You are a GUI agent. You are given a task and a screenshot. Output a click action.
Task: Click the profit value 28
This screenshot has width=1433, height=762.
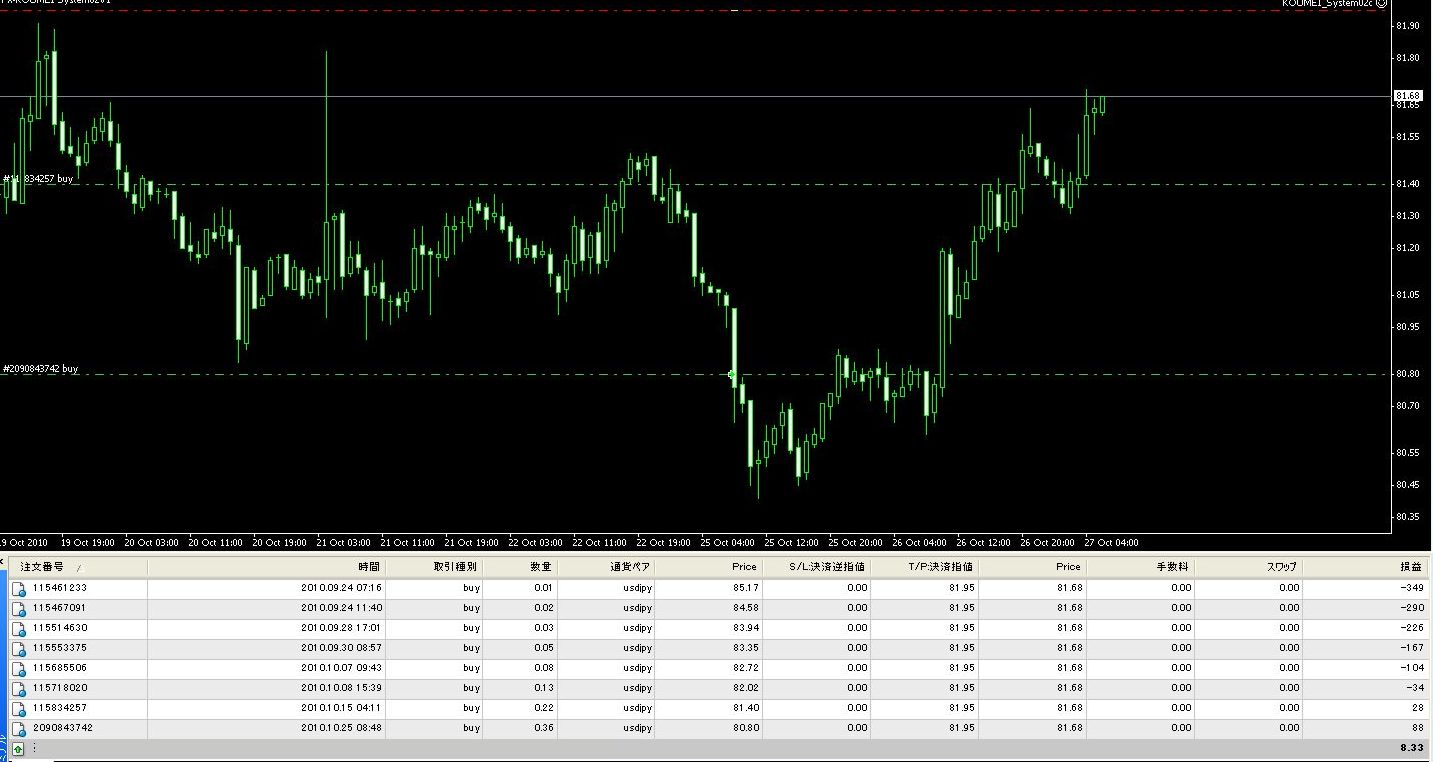pyautogui.click(x=1417, y=708)
